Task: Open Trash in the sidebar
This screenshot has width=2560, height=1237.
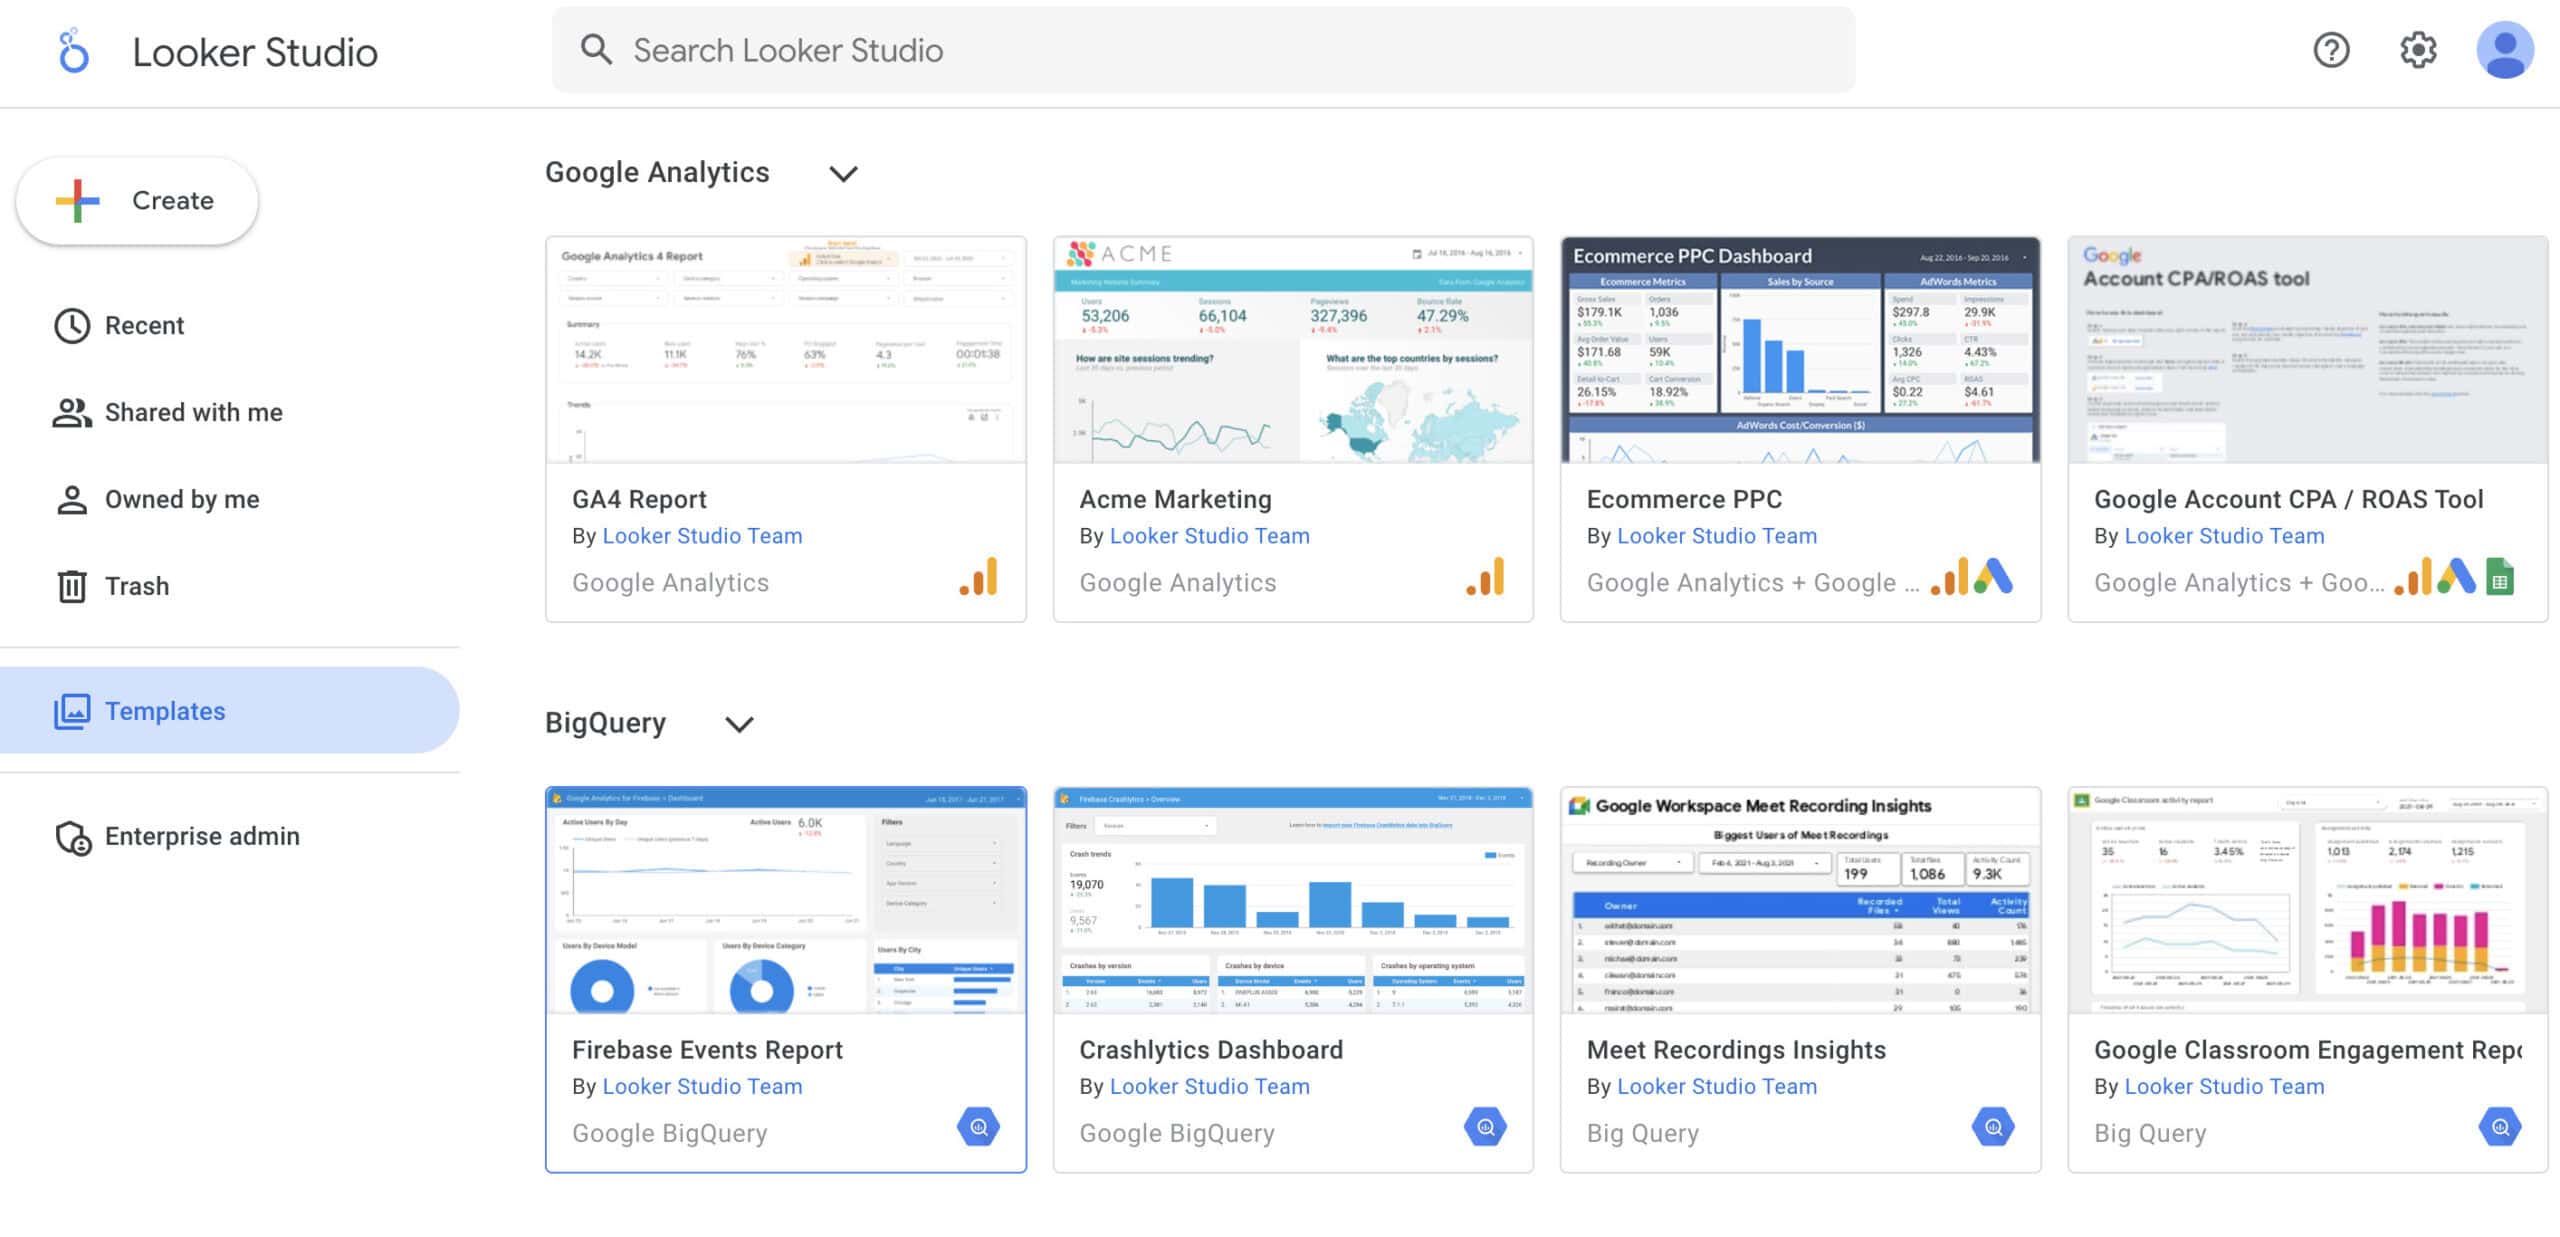Action: 230,586
